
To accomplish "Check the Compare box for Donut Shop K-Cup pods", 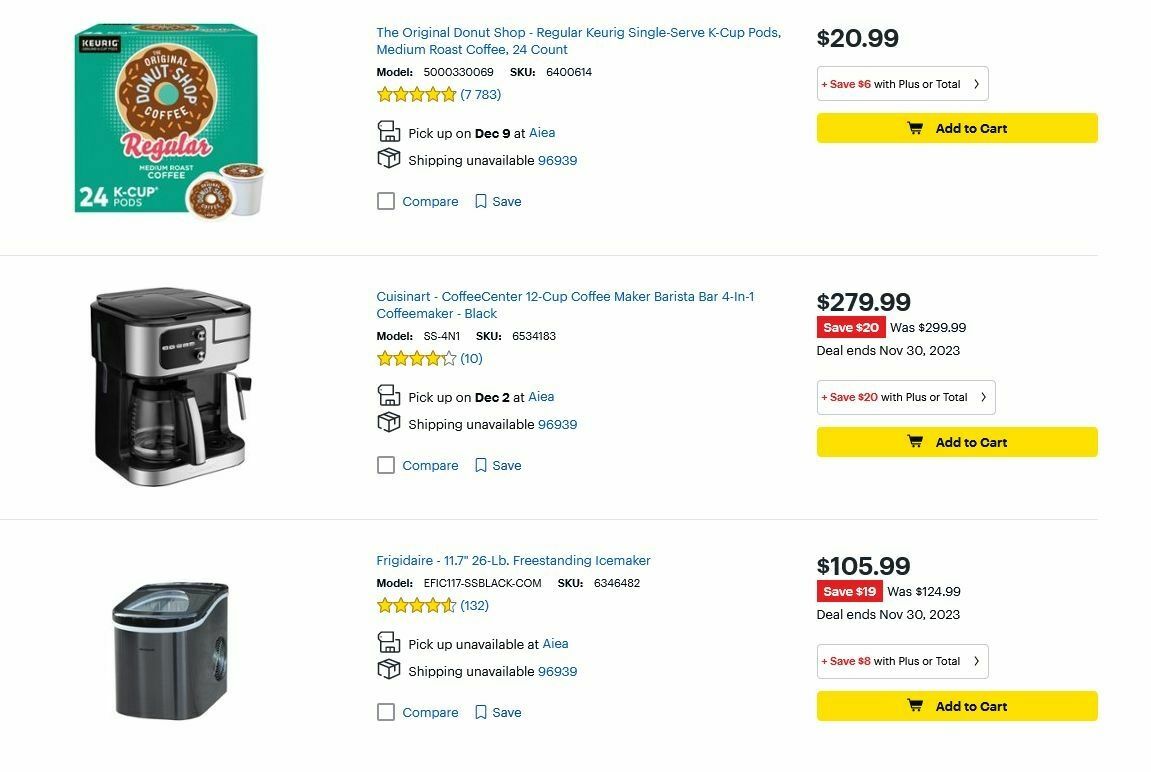I will (386, 201).
